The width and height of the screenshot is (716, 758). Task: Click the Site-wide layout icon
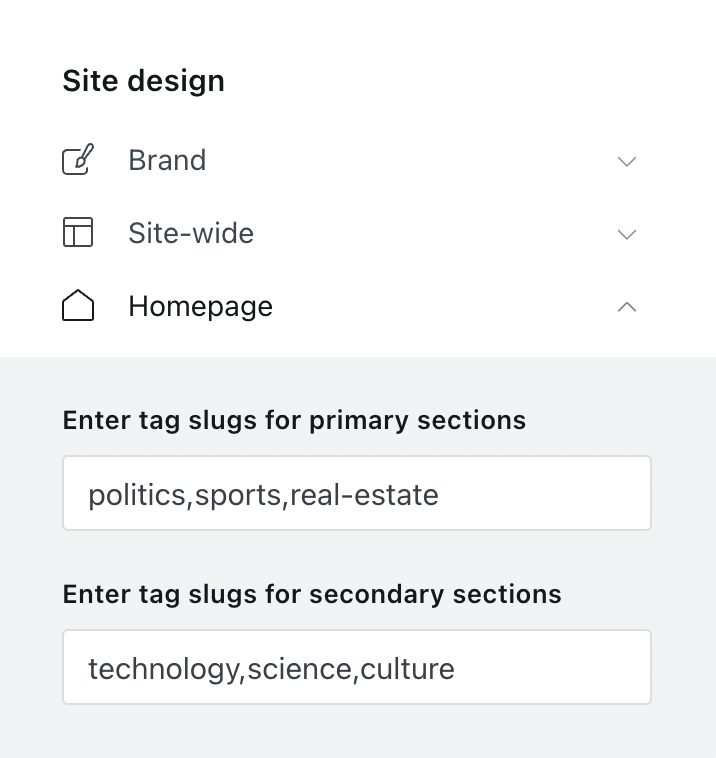coord(78,233)
